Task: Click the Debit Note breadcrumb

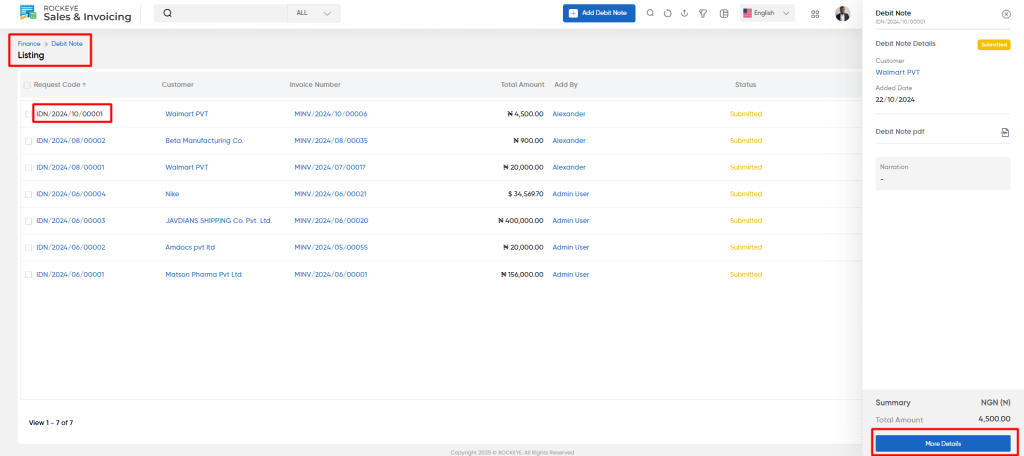Action: coord(67,44)
